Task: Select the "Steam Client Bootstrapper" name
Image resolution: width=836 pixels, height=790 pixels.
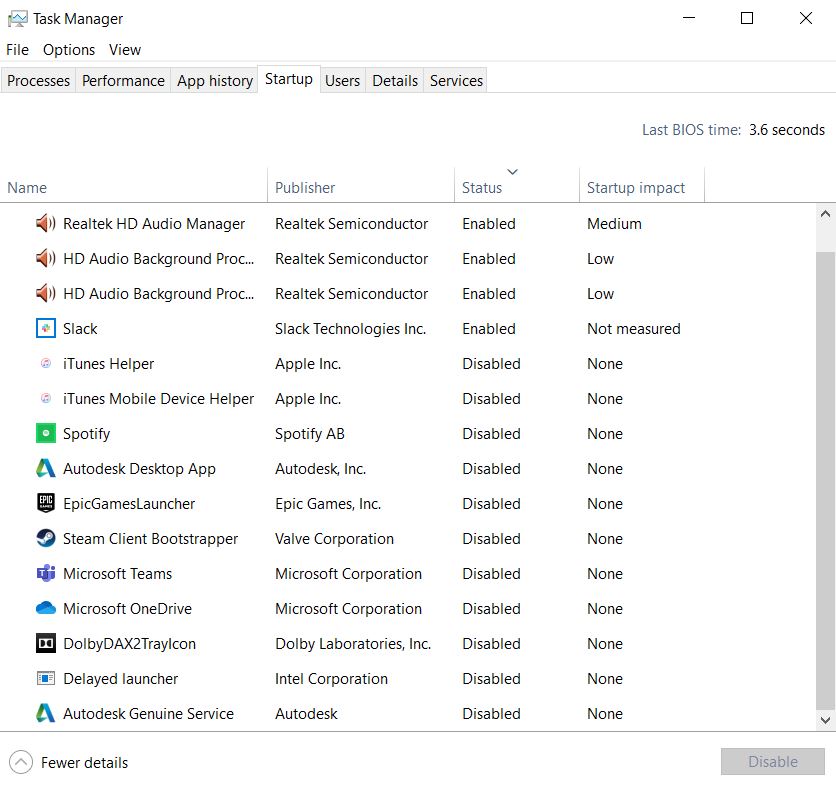Action: pyautogui.click(x=150, y=539)
